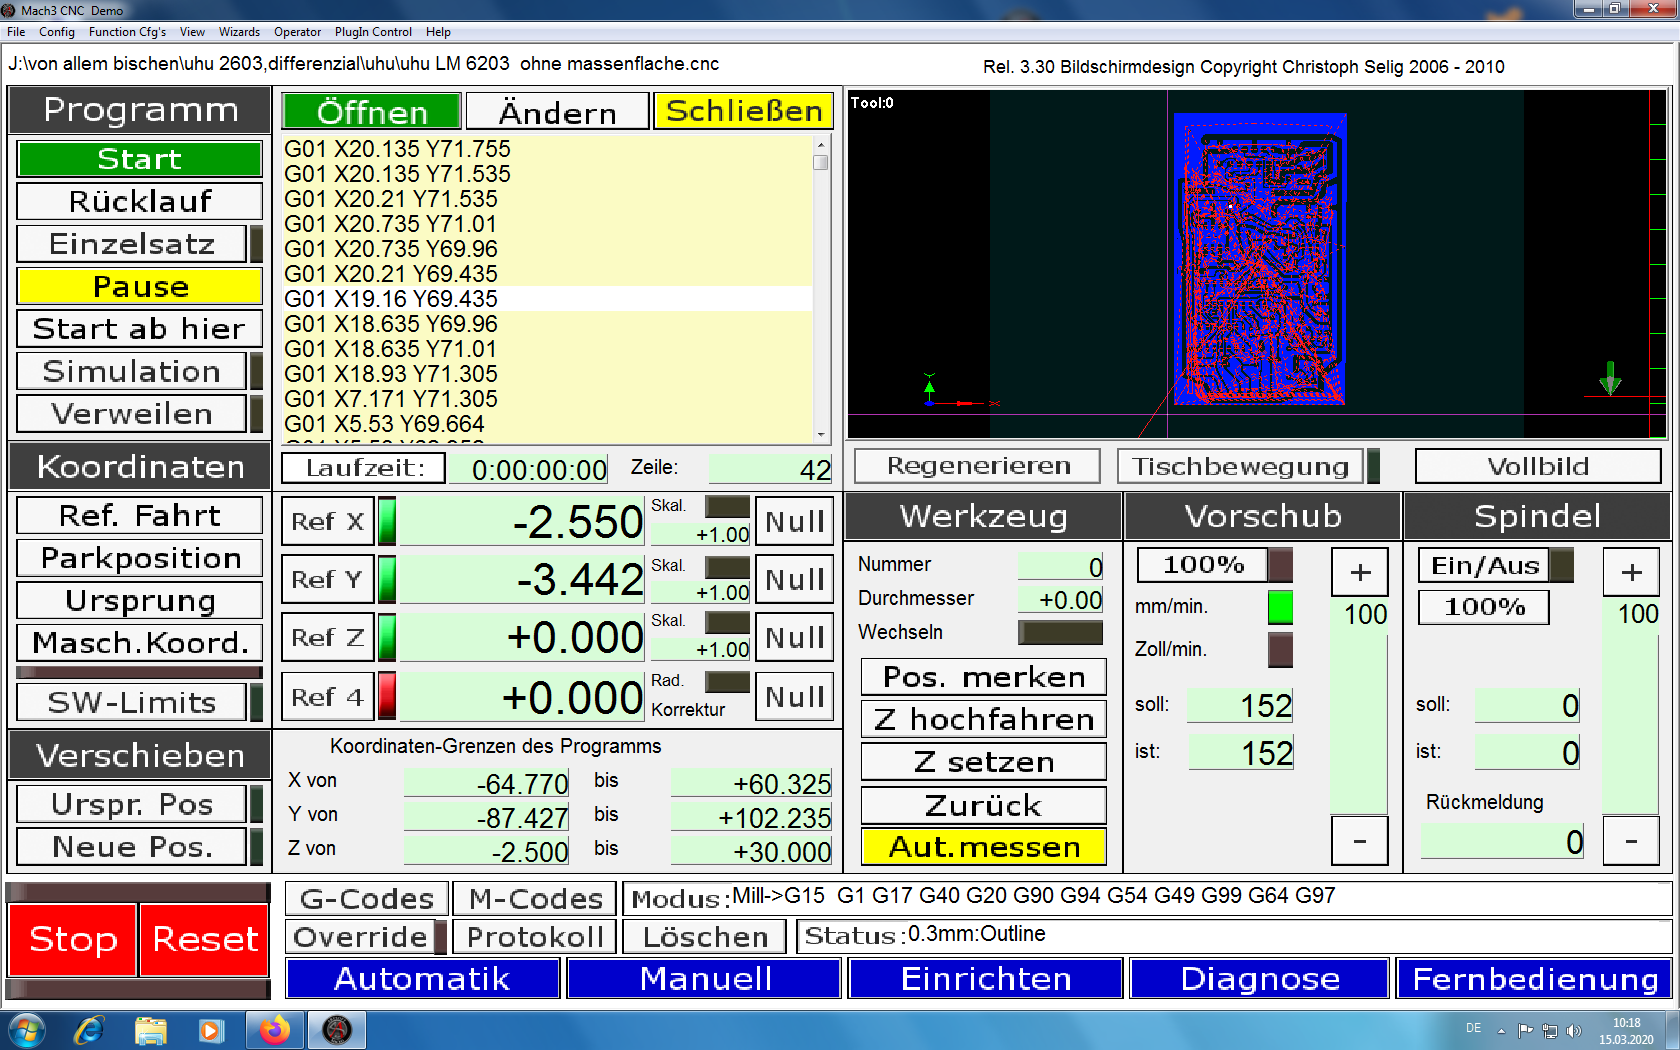This screenshot has height=1050, width=1680.
Task: Click Vollbild for fullscreen toolpath
Action: point(1538,466)
